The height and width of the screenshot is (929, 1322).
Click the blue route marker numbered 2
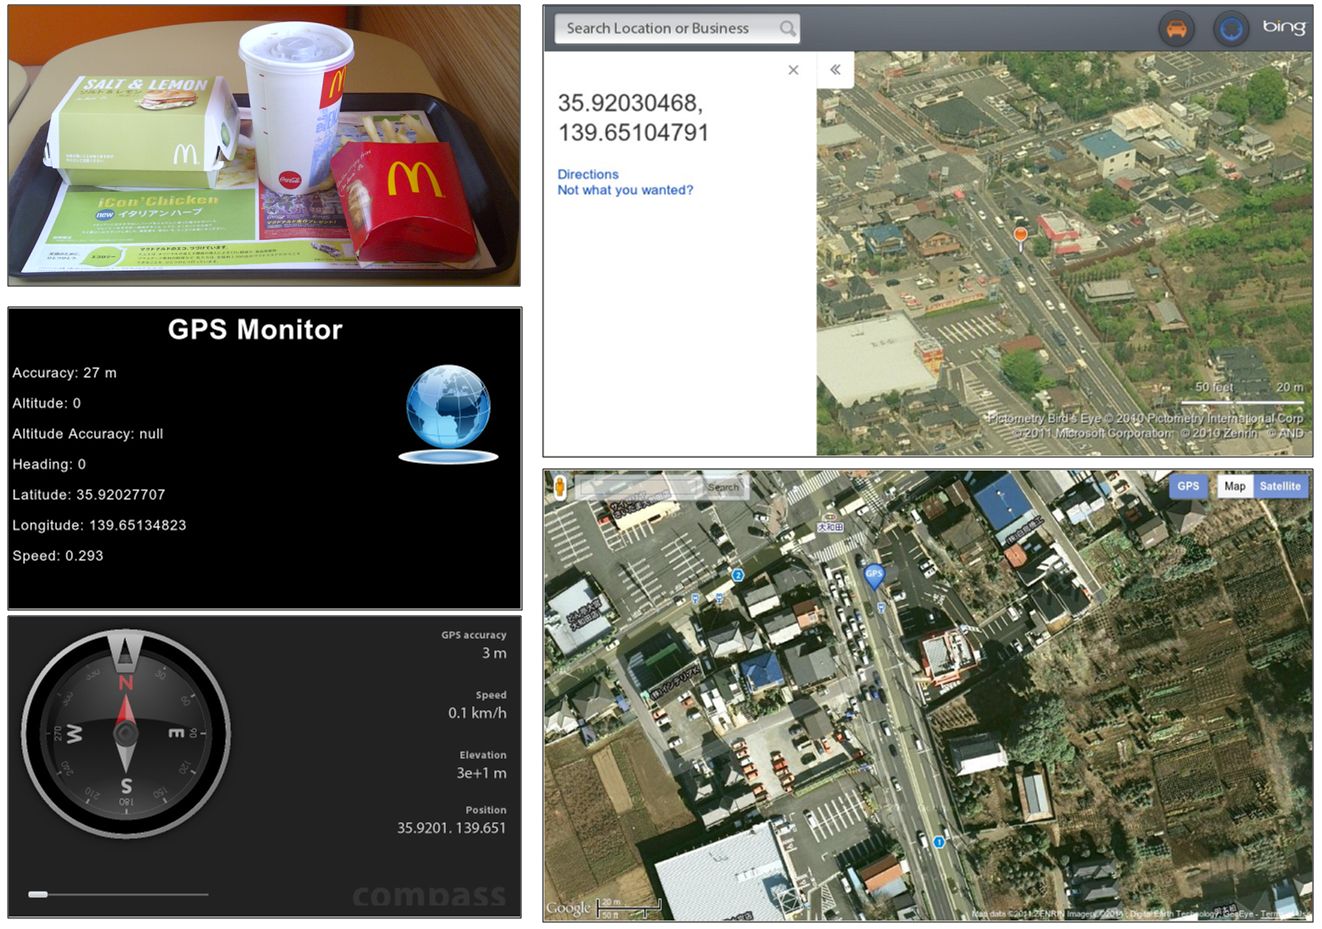click(x=737, y=575)
